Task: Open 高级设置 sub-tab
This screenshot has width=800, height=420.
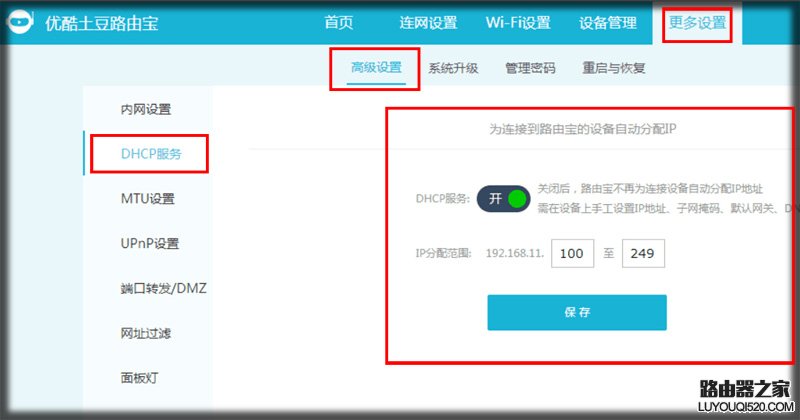Action: [x=376, y=67]
